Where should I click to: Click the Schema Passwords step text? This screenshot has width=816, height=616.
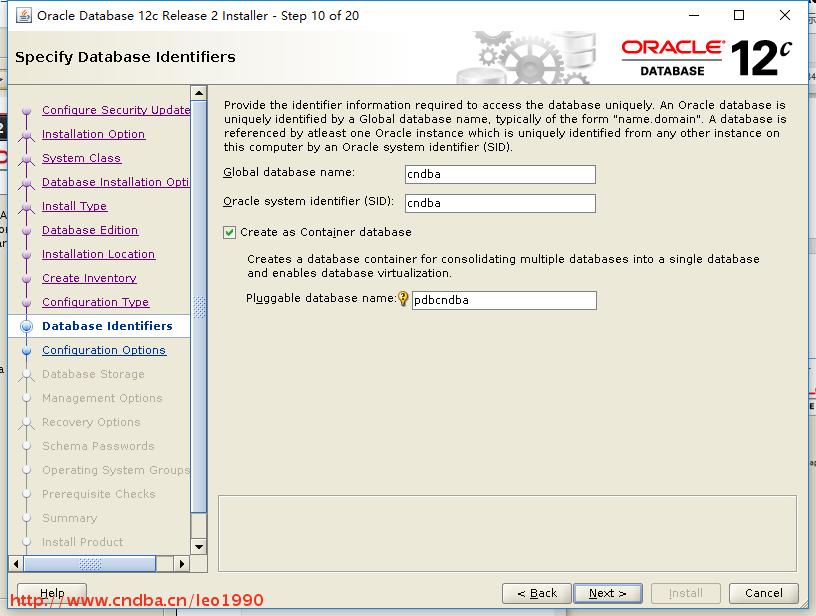pos(98,446)
